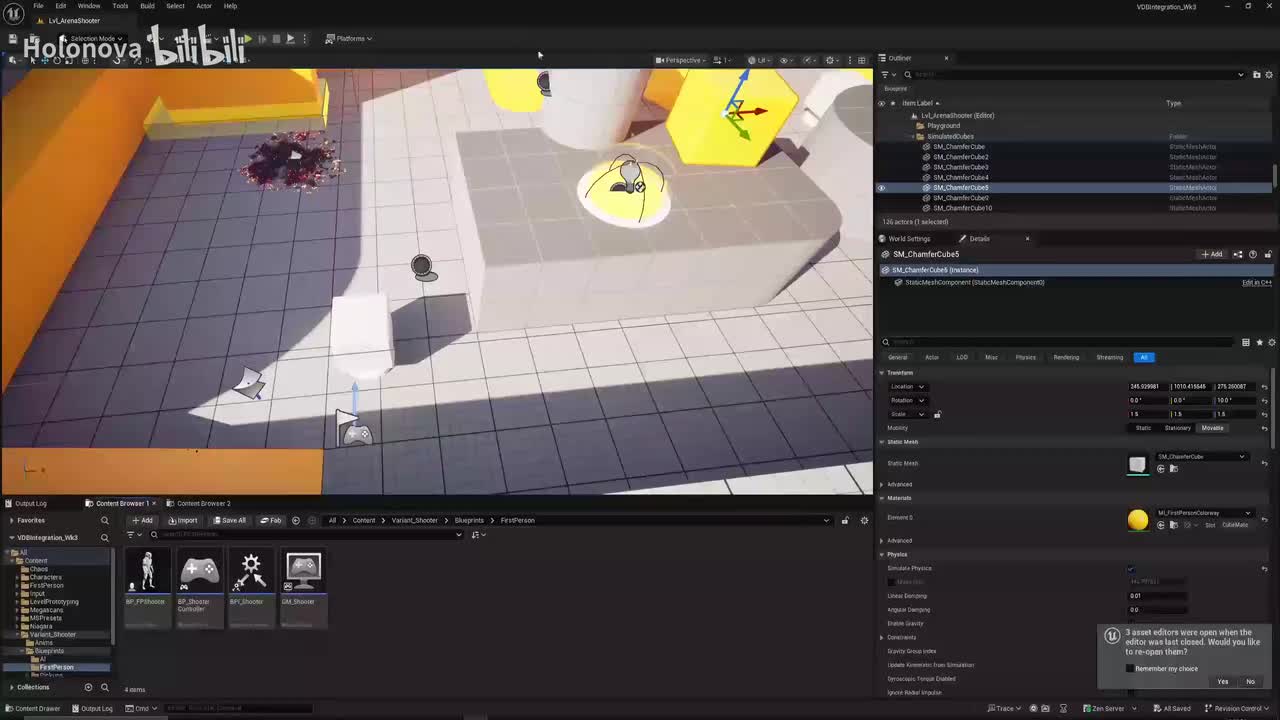1280x720 pixels.
Task: Toggle favorites star in the Details panel
Action: click(1259, 342)
